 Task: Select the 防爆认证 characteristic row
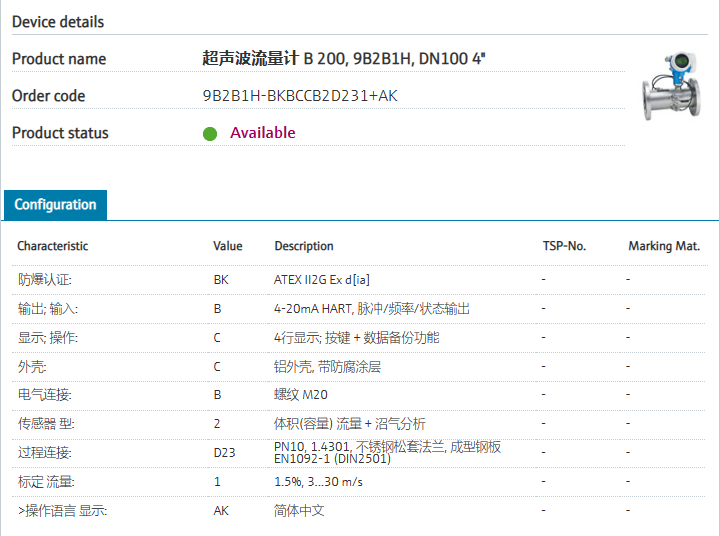click(45, 280)
